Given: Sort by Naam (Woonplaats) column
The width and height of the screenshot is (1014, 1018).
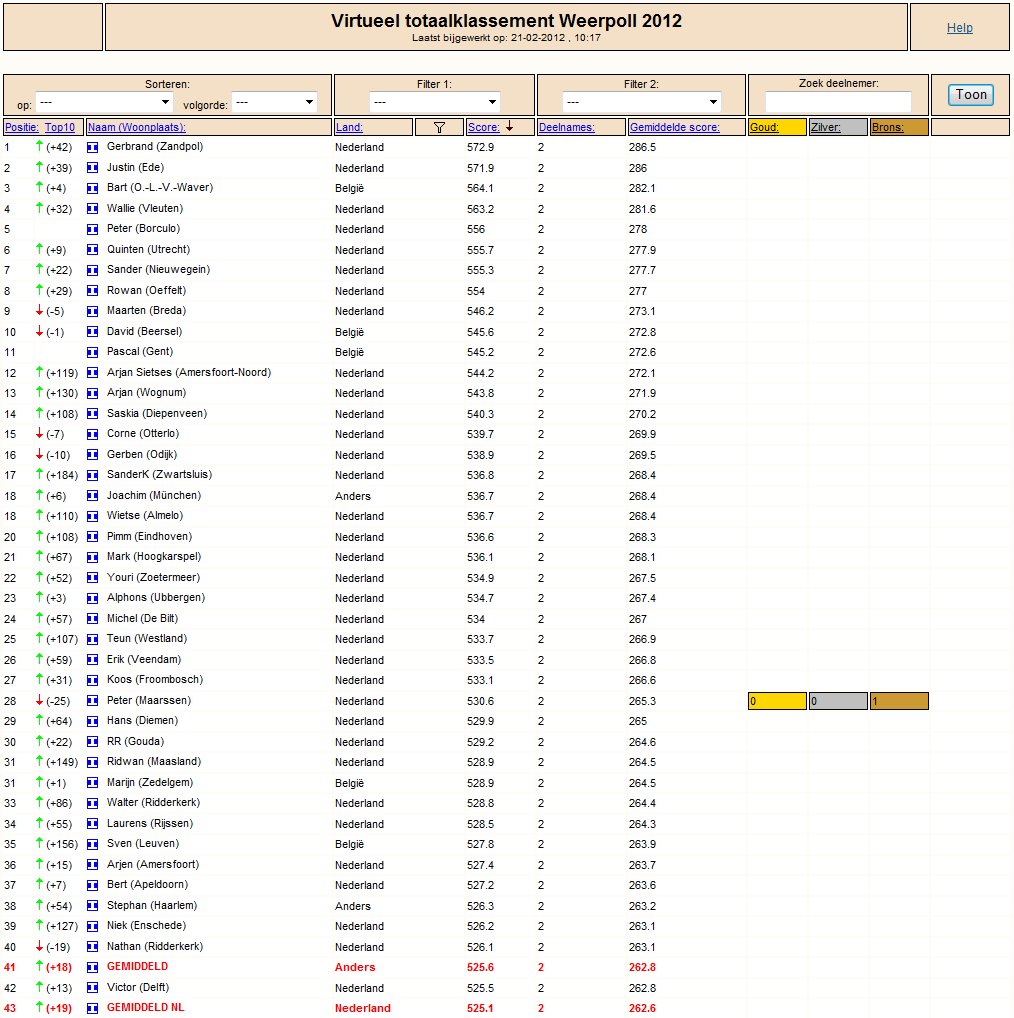Looking at the screenshot, I should [x=137, y=127].
